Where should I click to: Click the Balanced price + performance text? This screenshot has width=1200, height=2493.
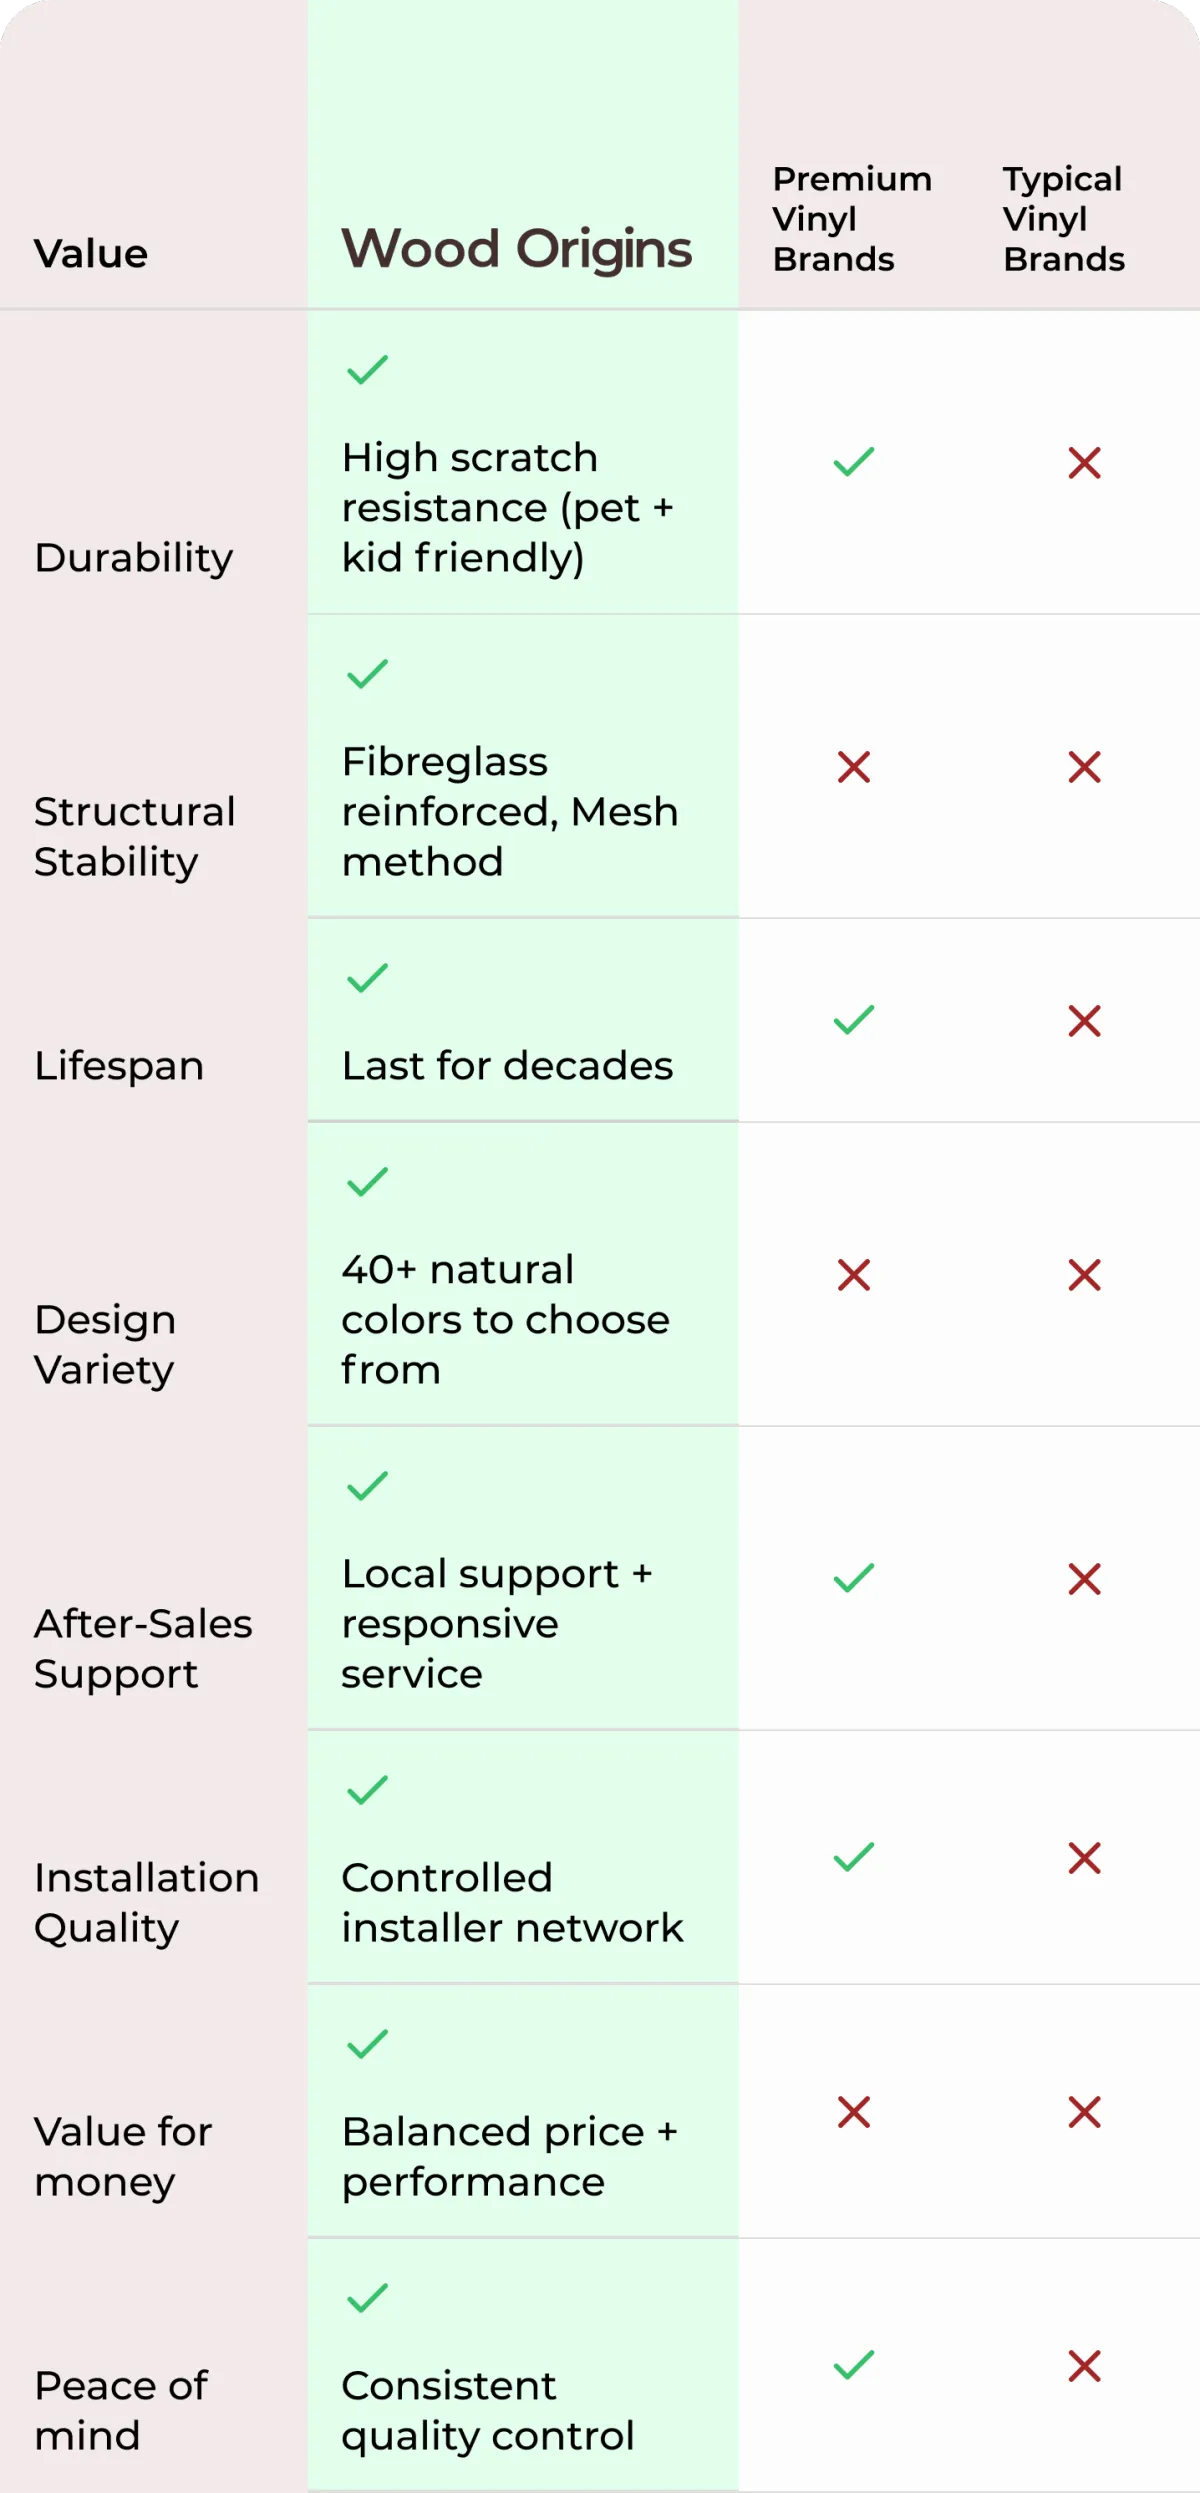[510, 2157]
